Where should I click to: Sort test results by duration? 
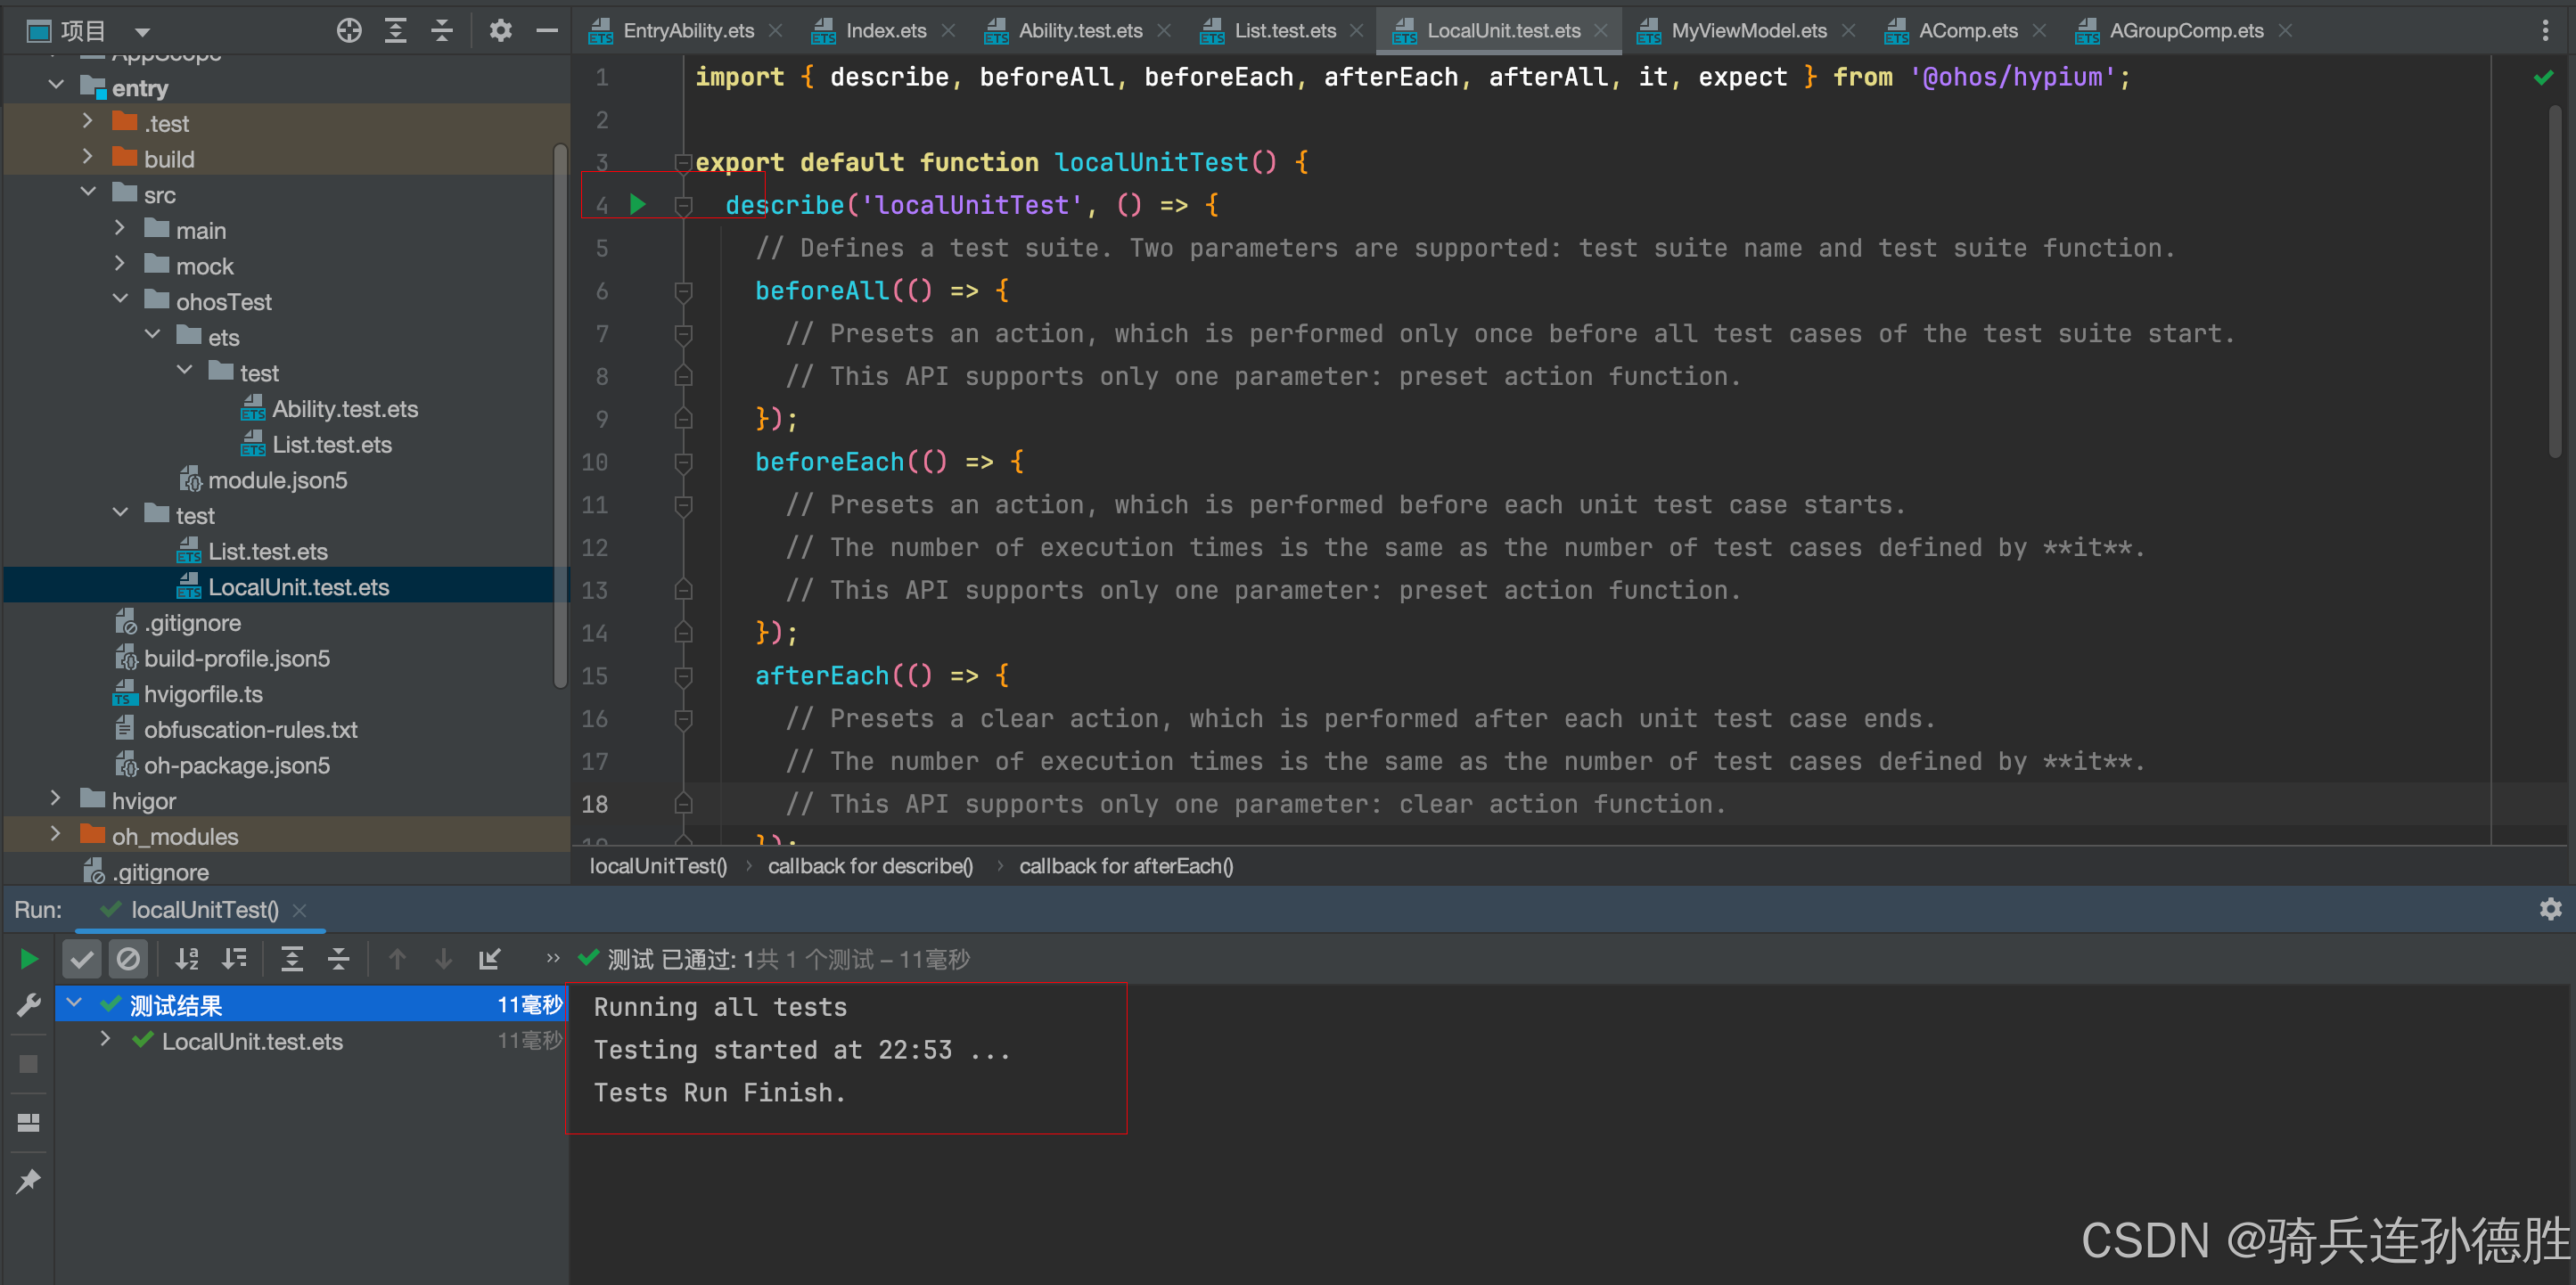click(x=234, y=959)
